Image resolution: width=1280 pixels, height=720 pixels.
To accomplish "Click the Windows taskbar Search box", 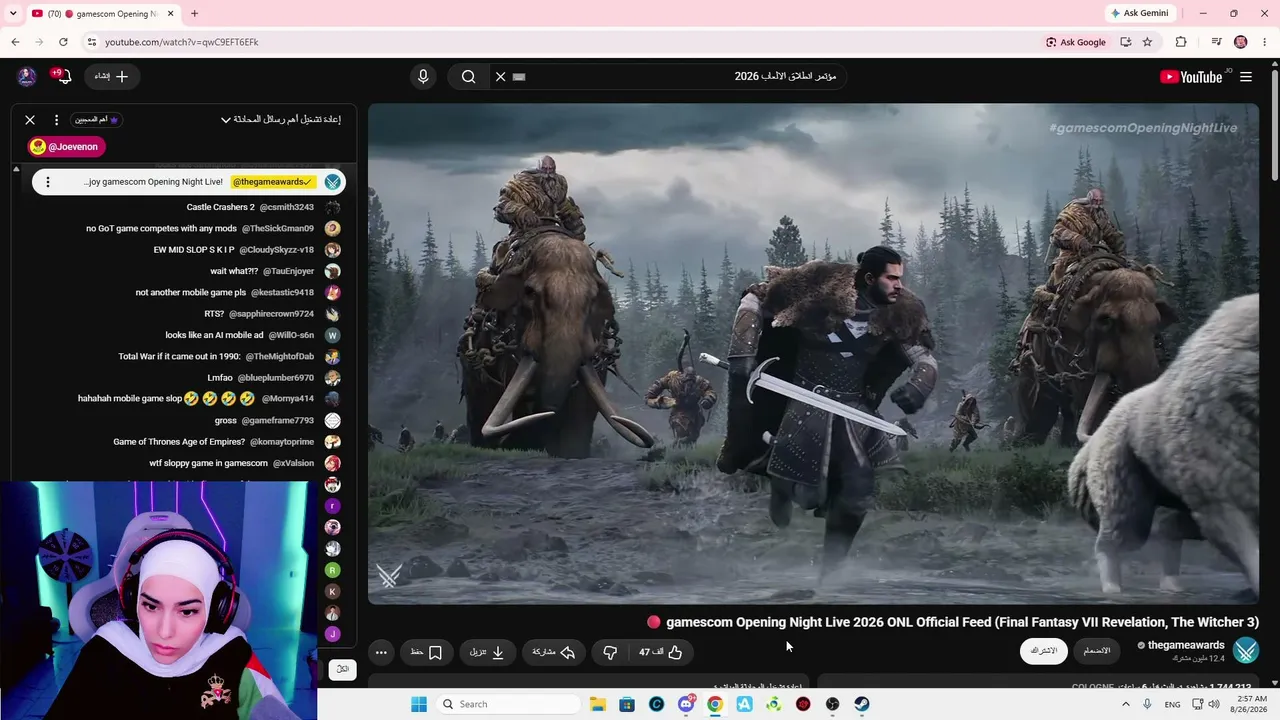I will tap(507, 704).
